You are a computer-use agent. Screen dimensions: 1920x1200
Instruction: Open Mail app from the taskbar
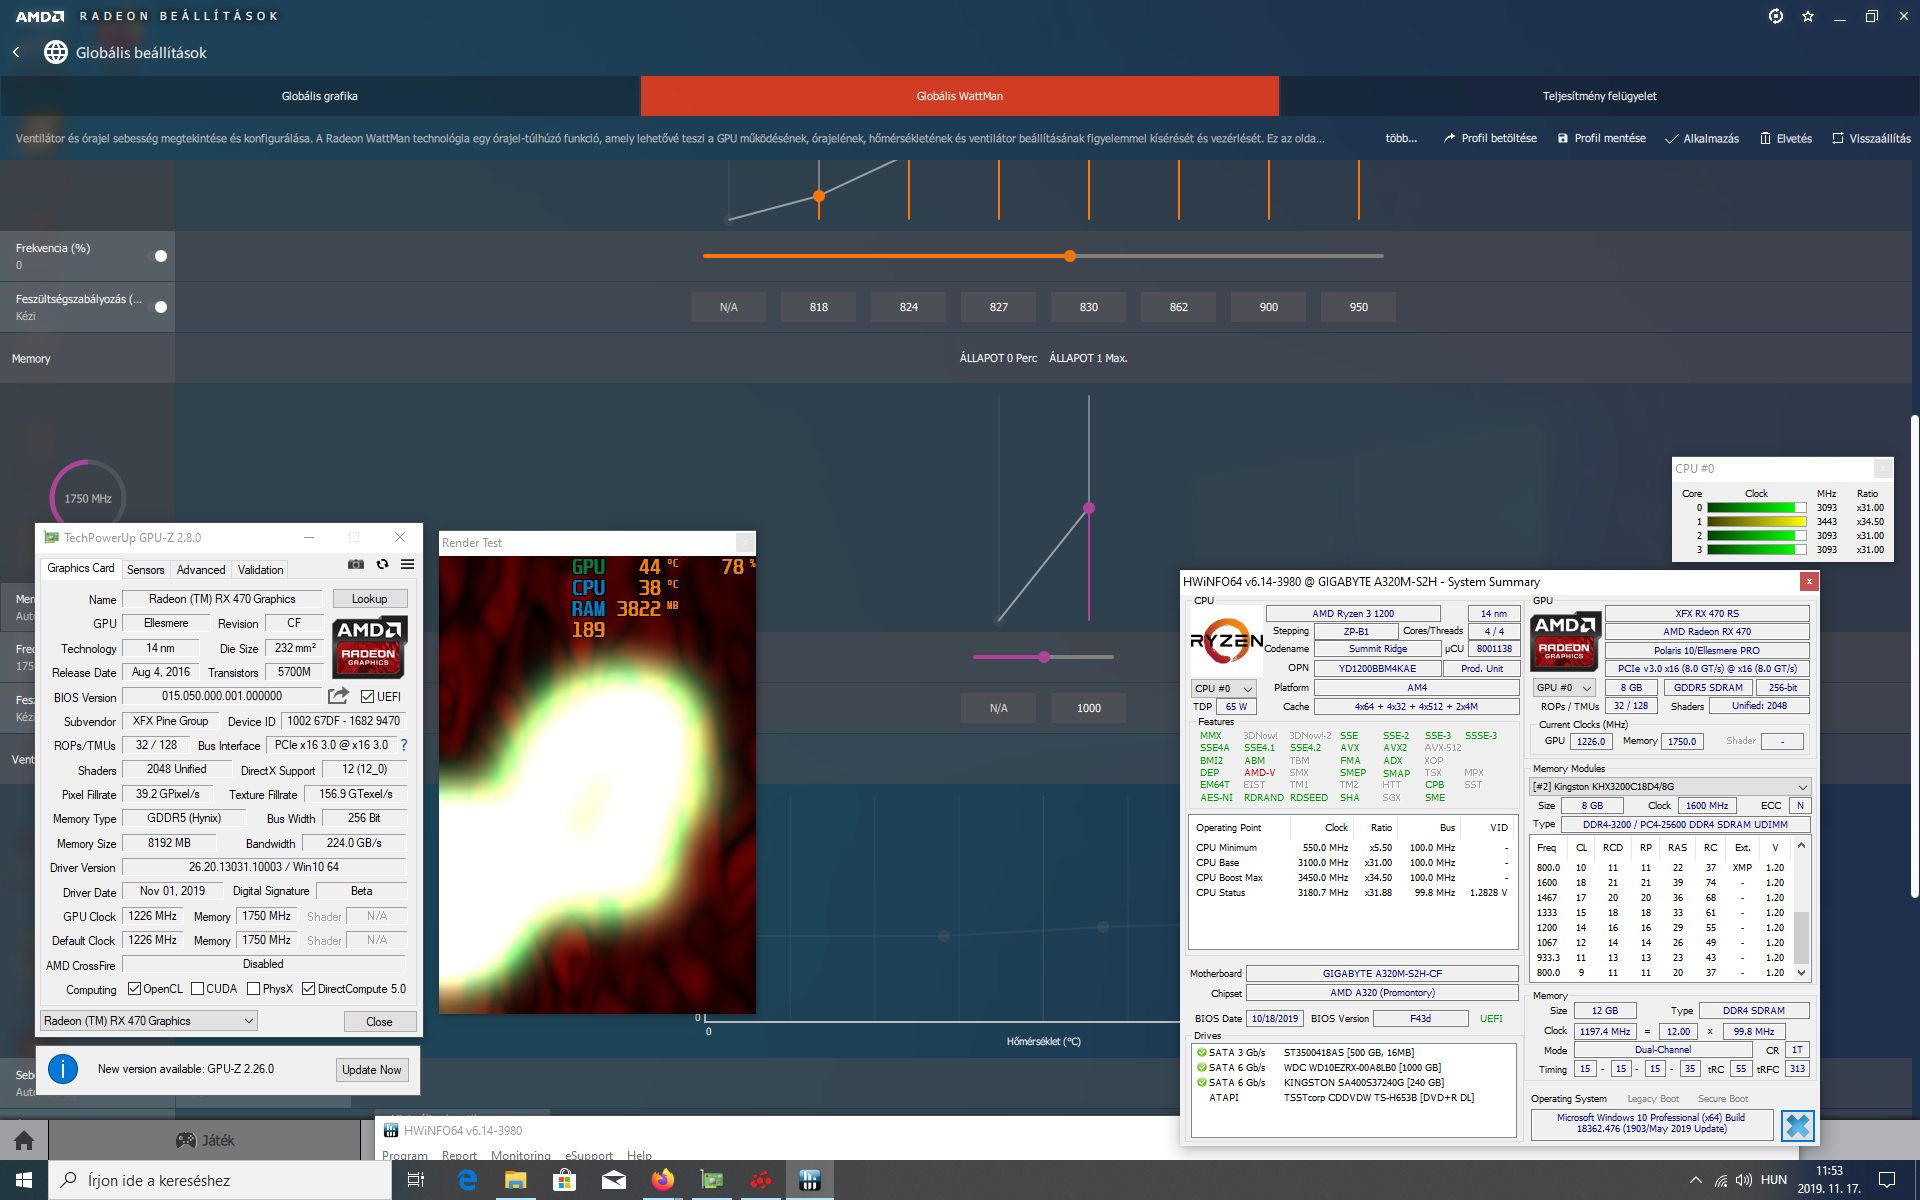pyautogui.click(x=613, y=1180)
